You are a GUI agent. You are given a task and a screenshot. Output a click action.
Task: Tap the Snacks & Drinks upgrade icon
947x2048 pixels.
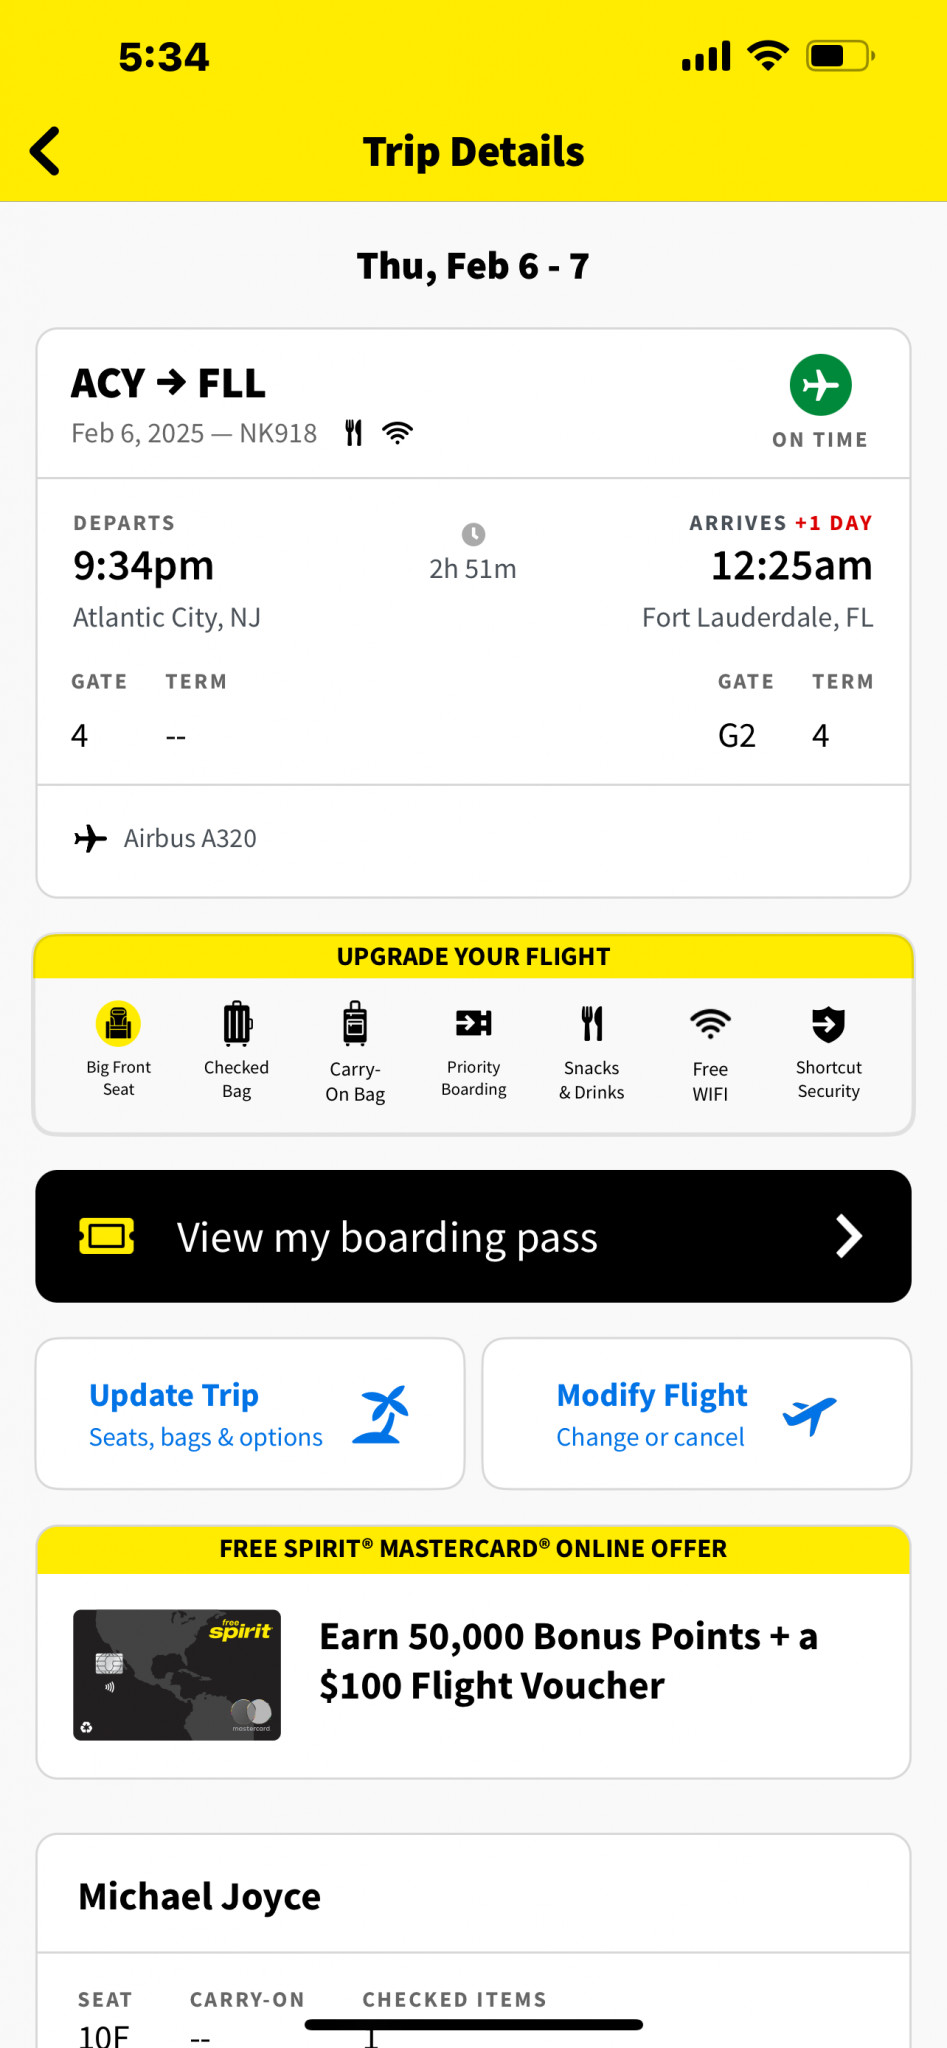[592, 1024]
